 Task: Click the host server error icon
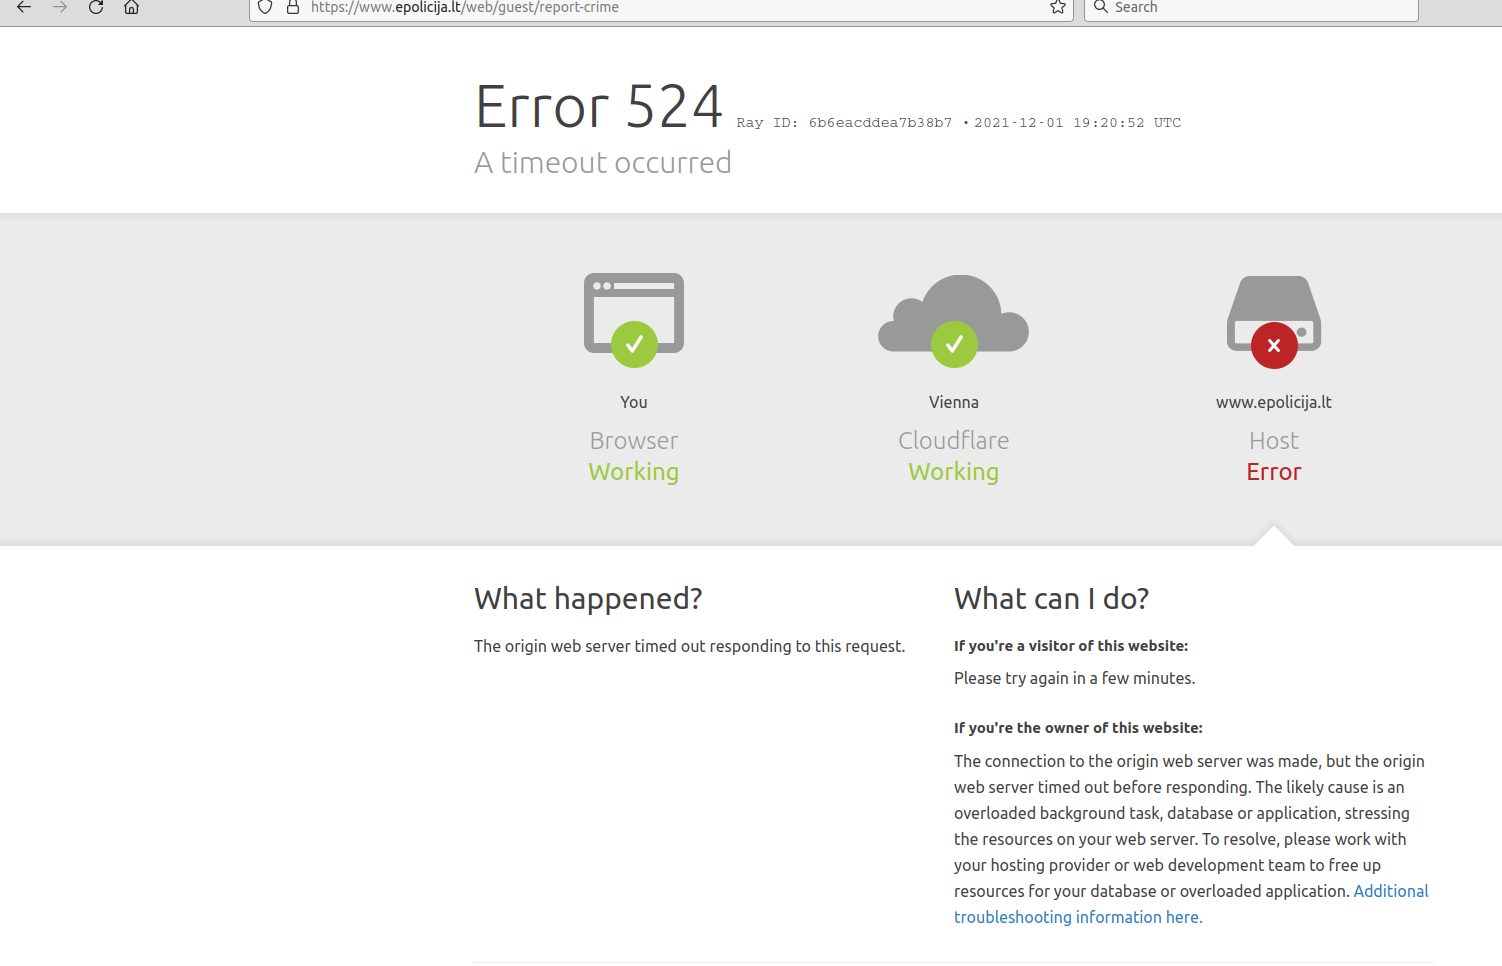pos(1273,319)
